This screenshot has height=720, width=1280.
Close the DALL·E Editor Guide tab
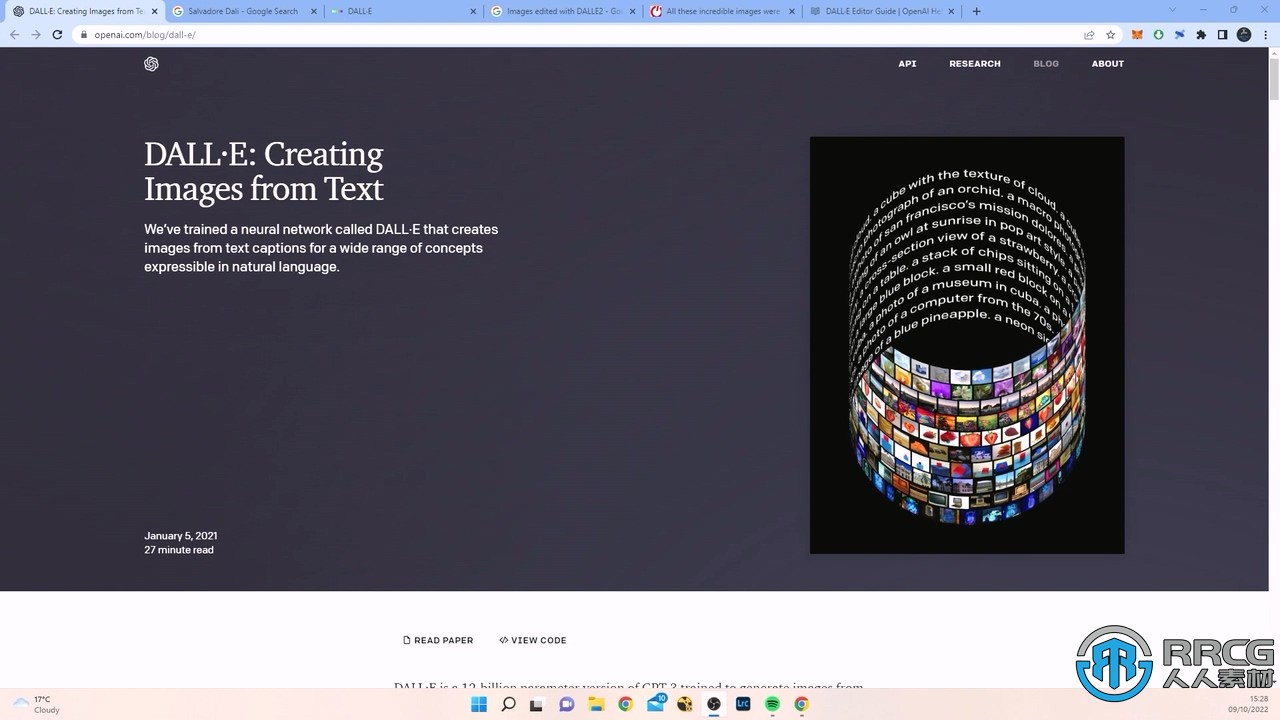tap(952, 11)
